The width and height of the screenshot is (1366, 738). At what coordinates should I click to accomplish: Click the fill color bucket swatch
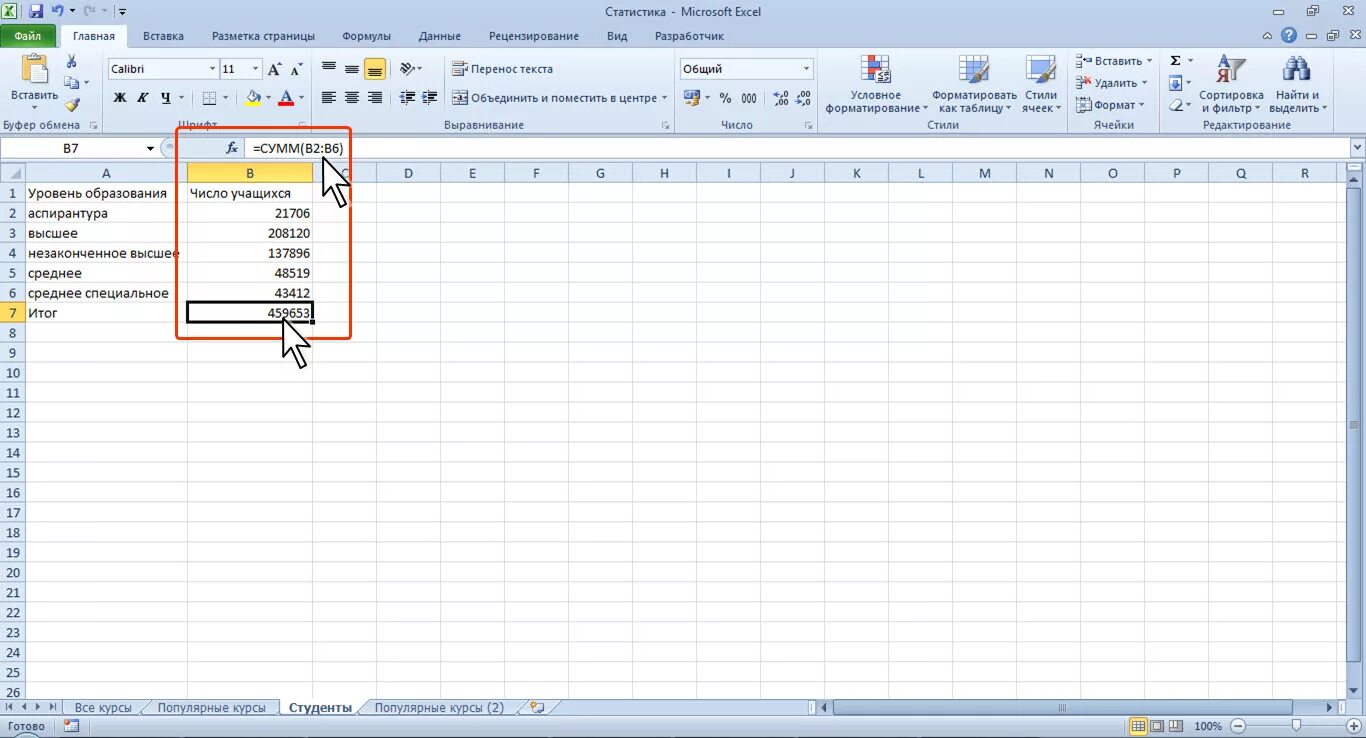[x=253, y=98]
